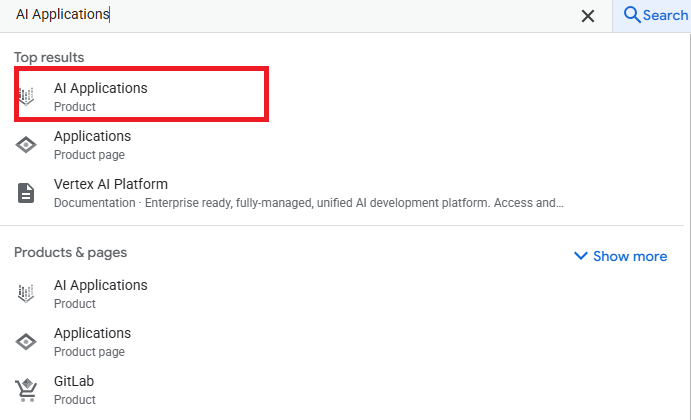Click the document icon beside Vertex AI Platform
Screen dimensions: 691x420
[x=26, y=193]
